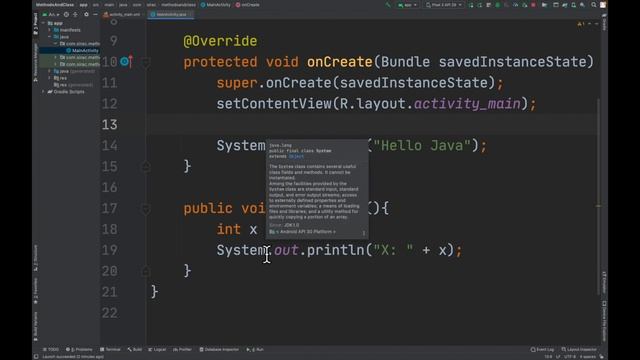
Task: Open the documentation popup options menu
Action: (x=364, y=233)
